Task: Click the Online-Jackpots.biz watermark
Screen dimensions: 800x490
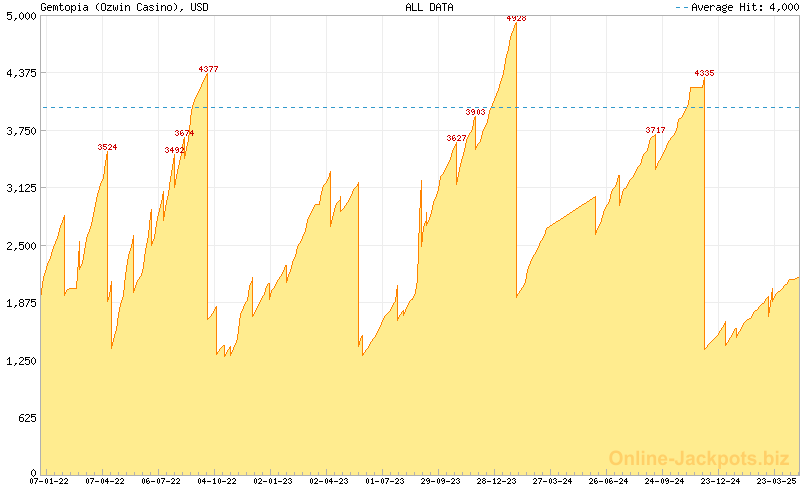Action: [x=699, y=458]
